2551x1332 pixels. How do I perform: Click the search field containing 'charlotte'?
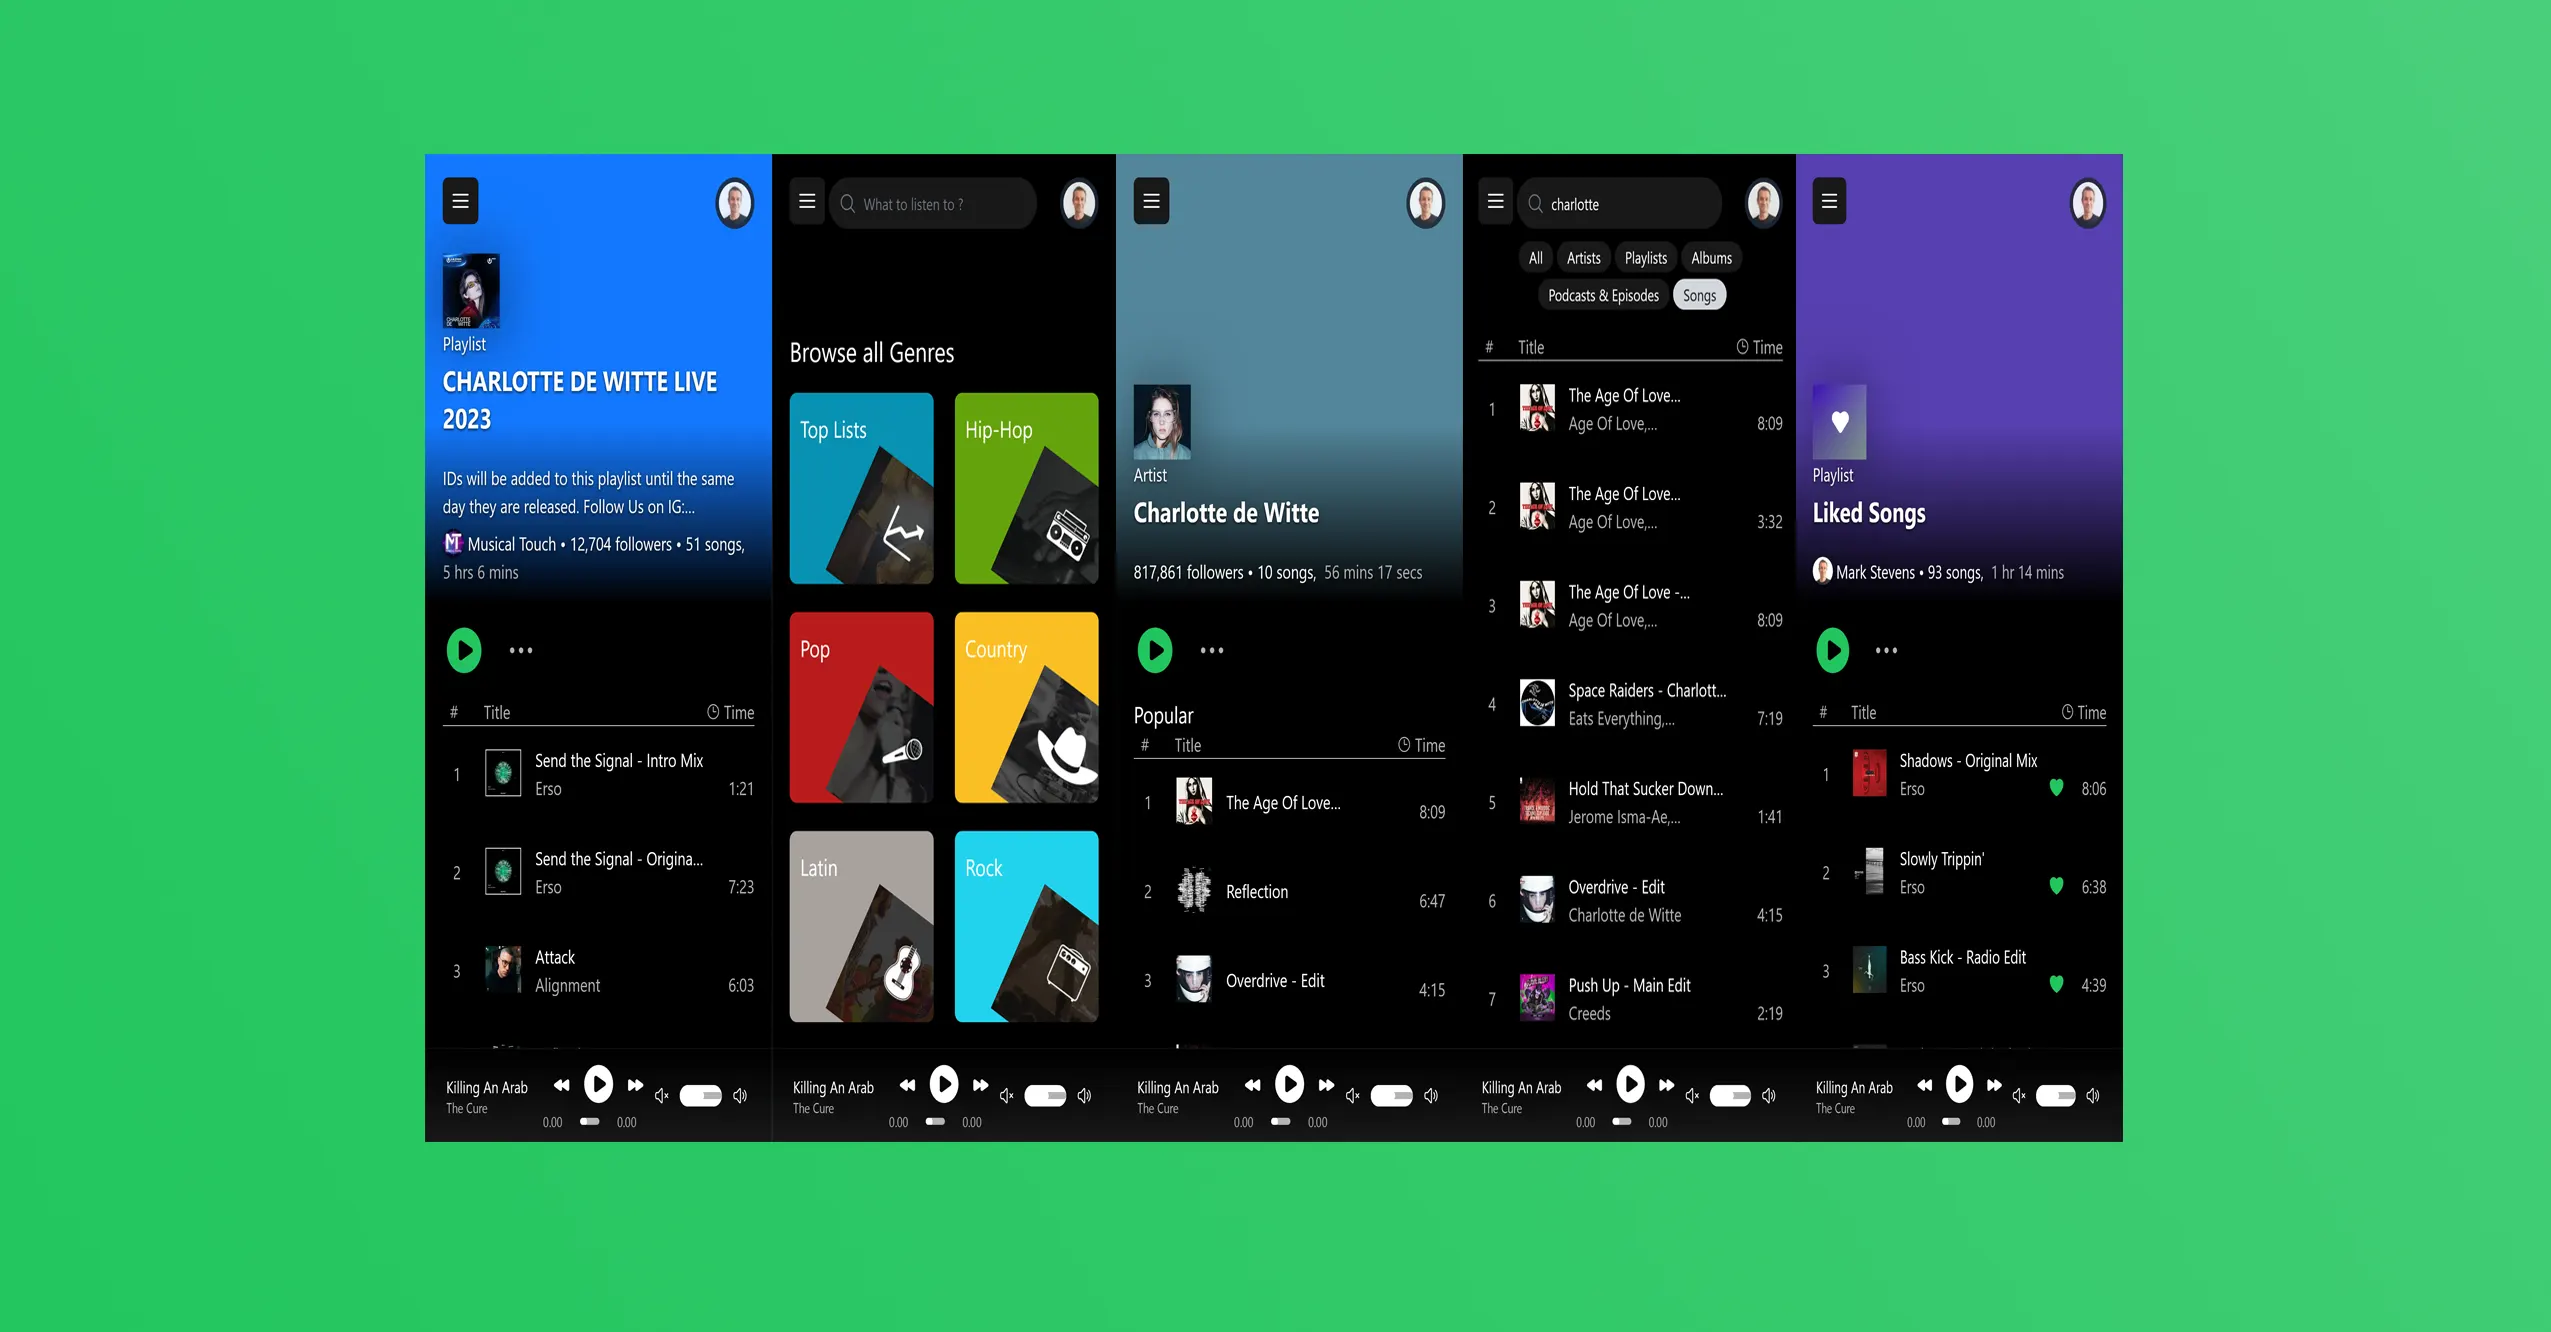(x=1620, y=204)
